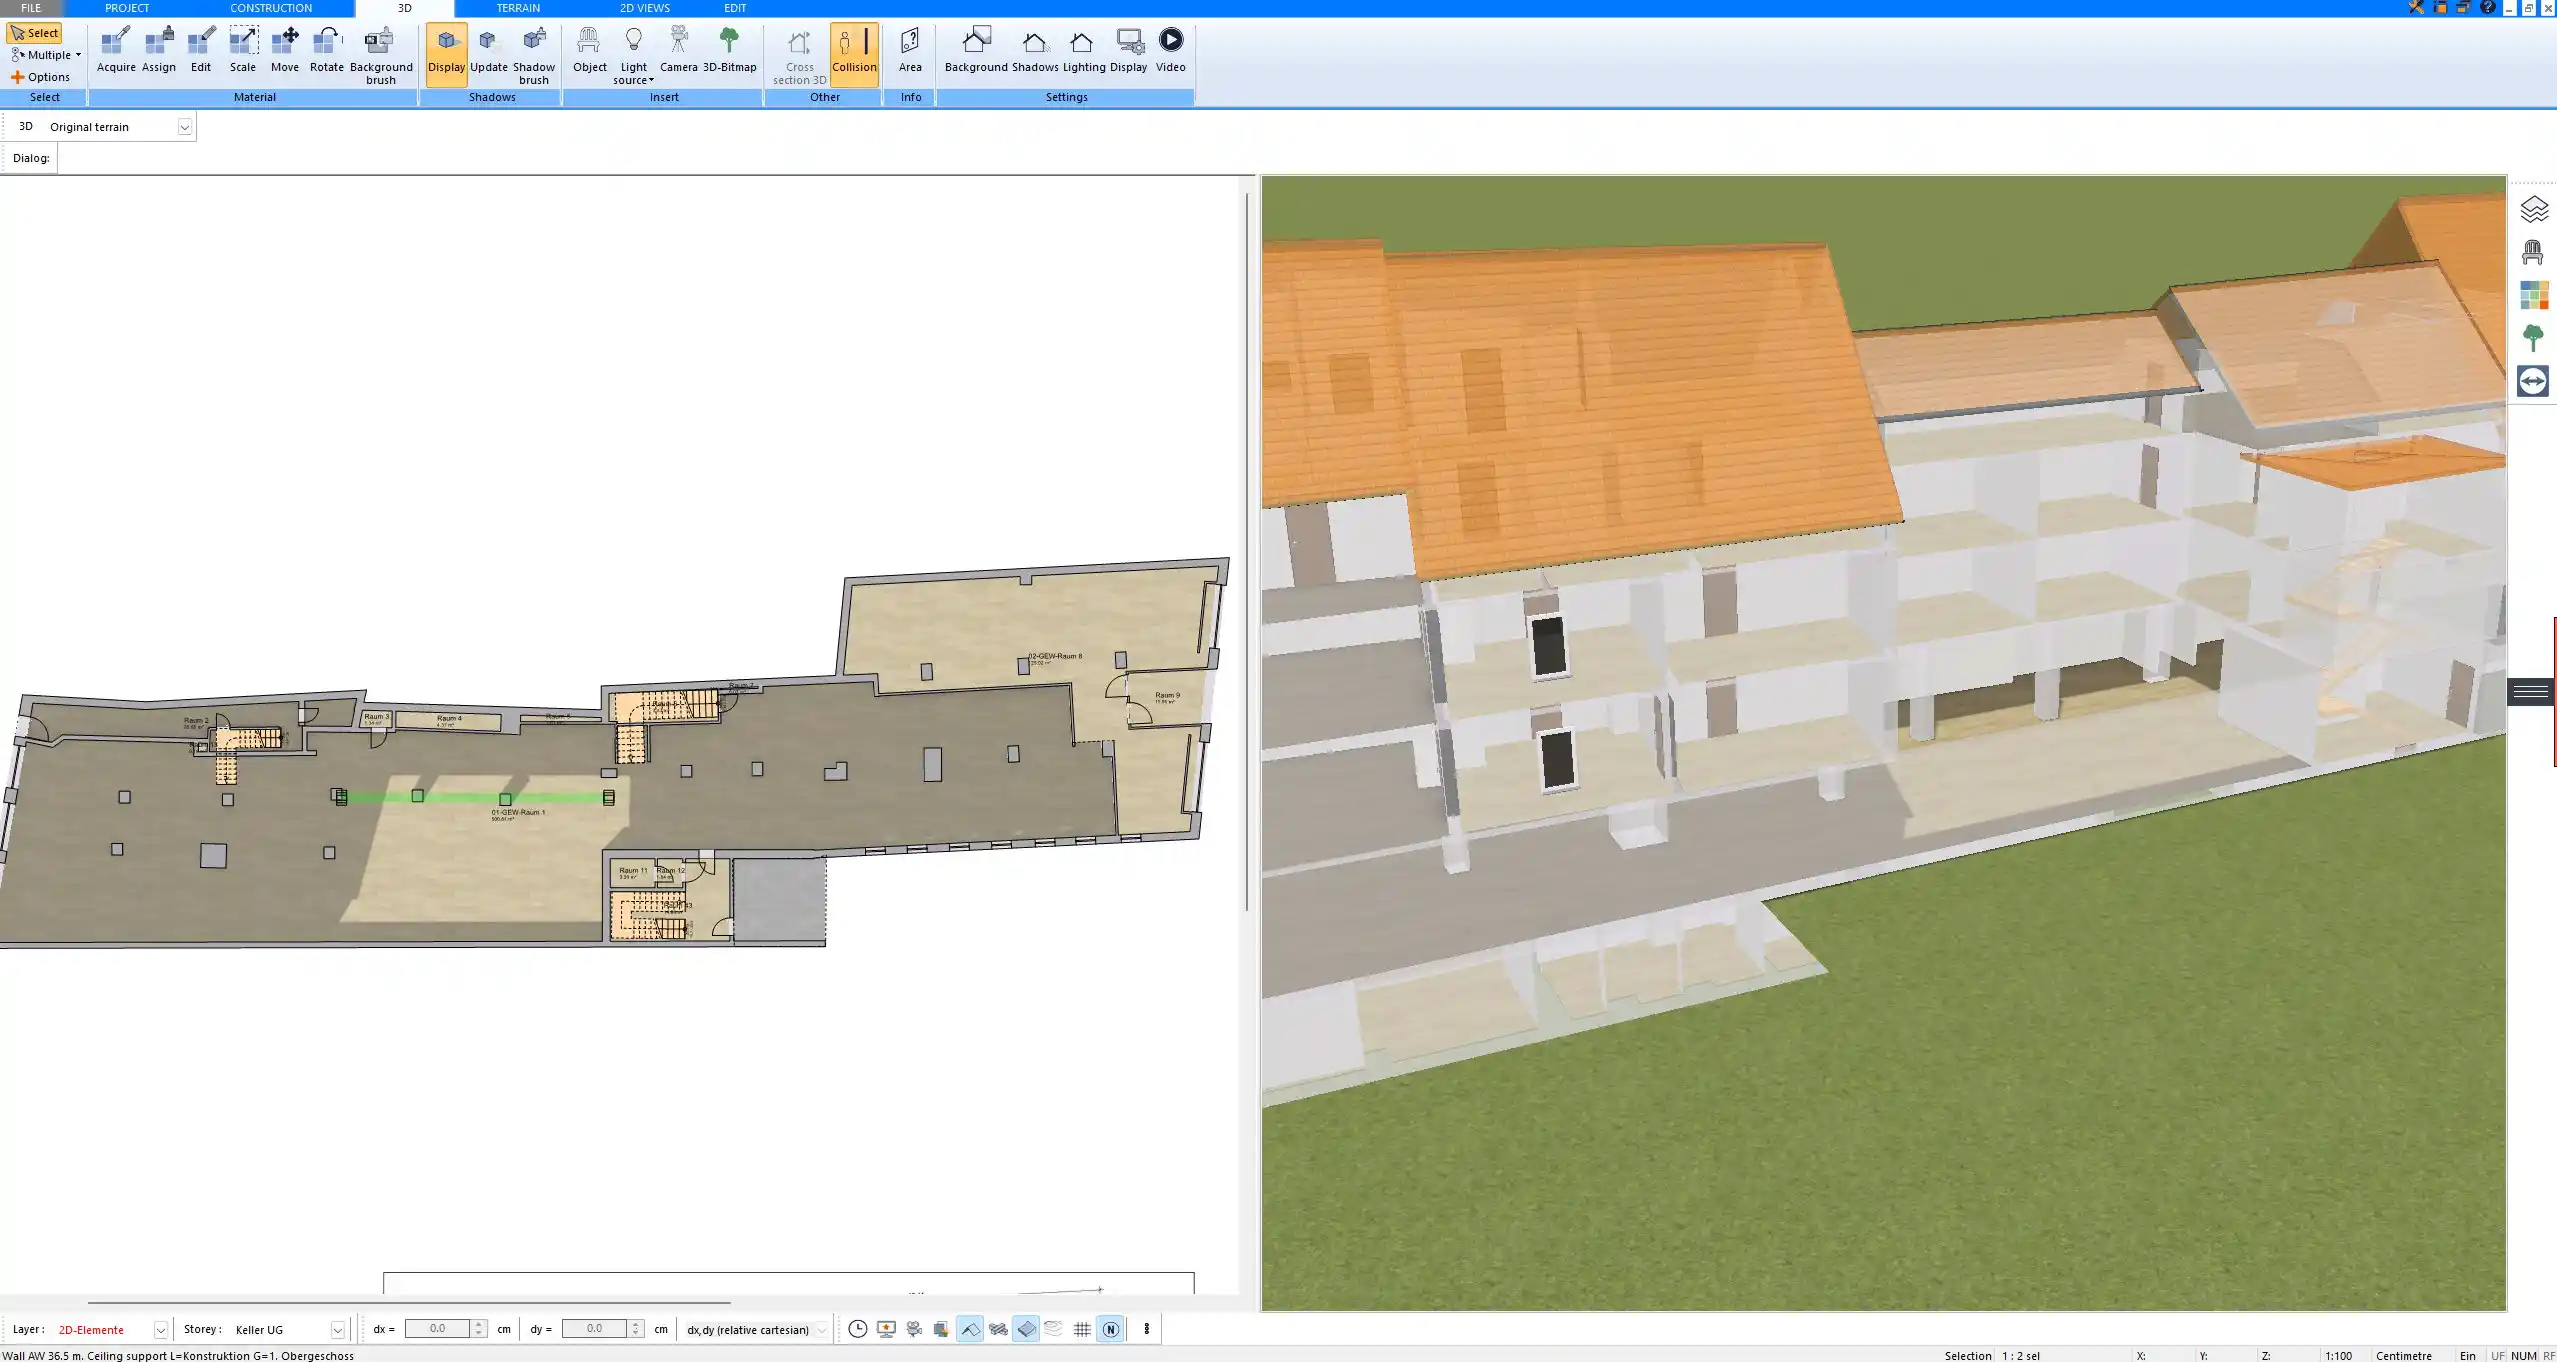Pick the Shadow brush tool

pyautogui.click(x=534, y=55)
